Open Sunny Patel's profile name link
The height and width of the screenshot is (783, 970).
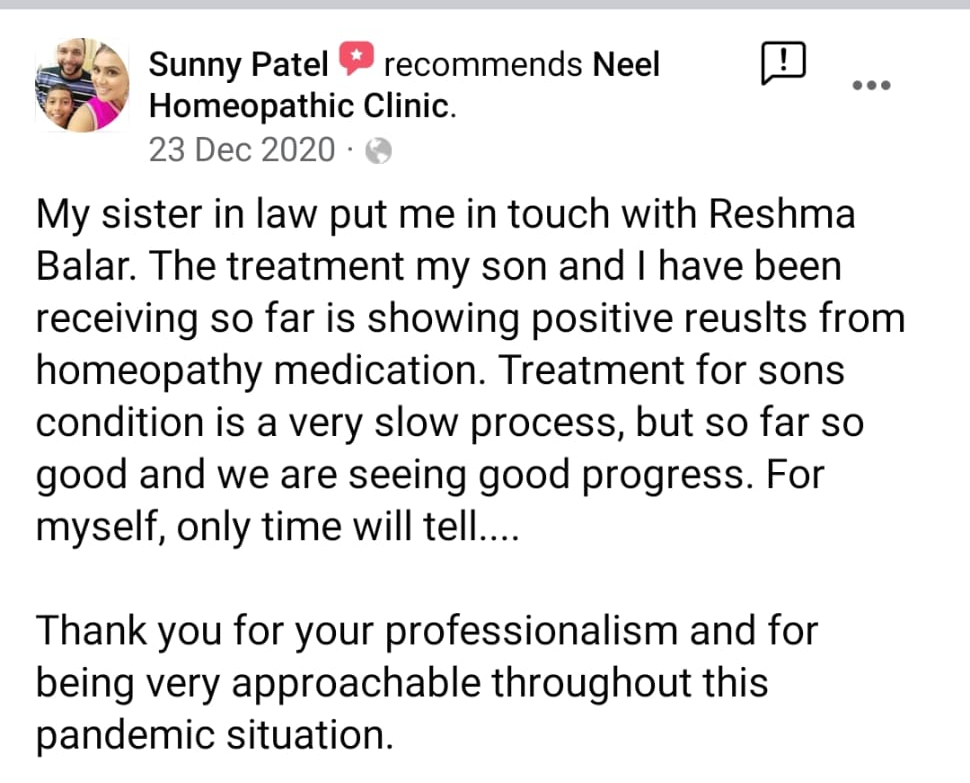(238, 65)
